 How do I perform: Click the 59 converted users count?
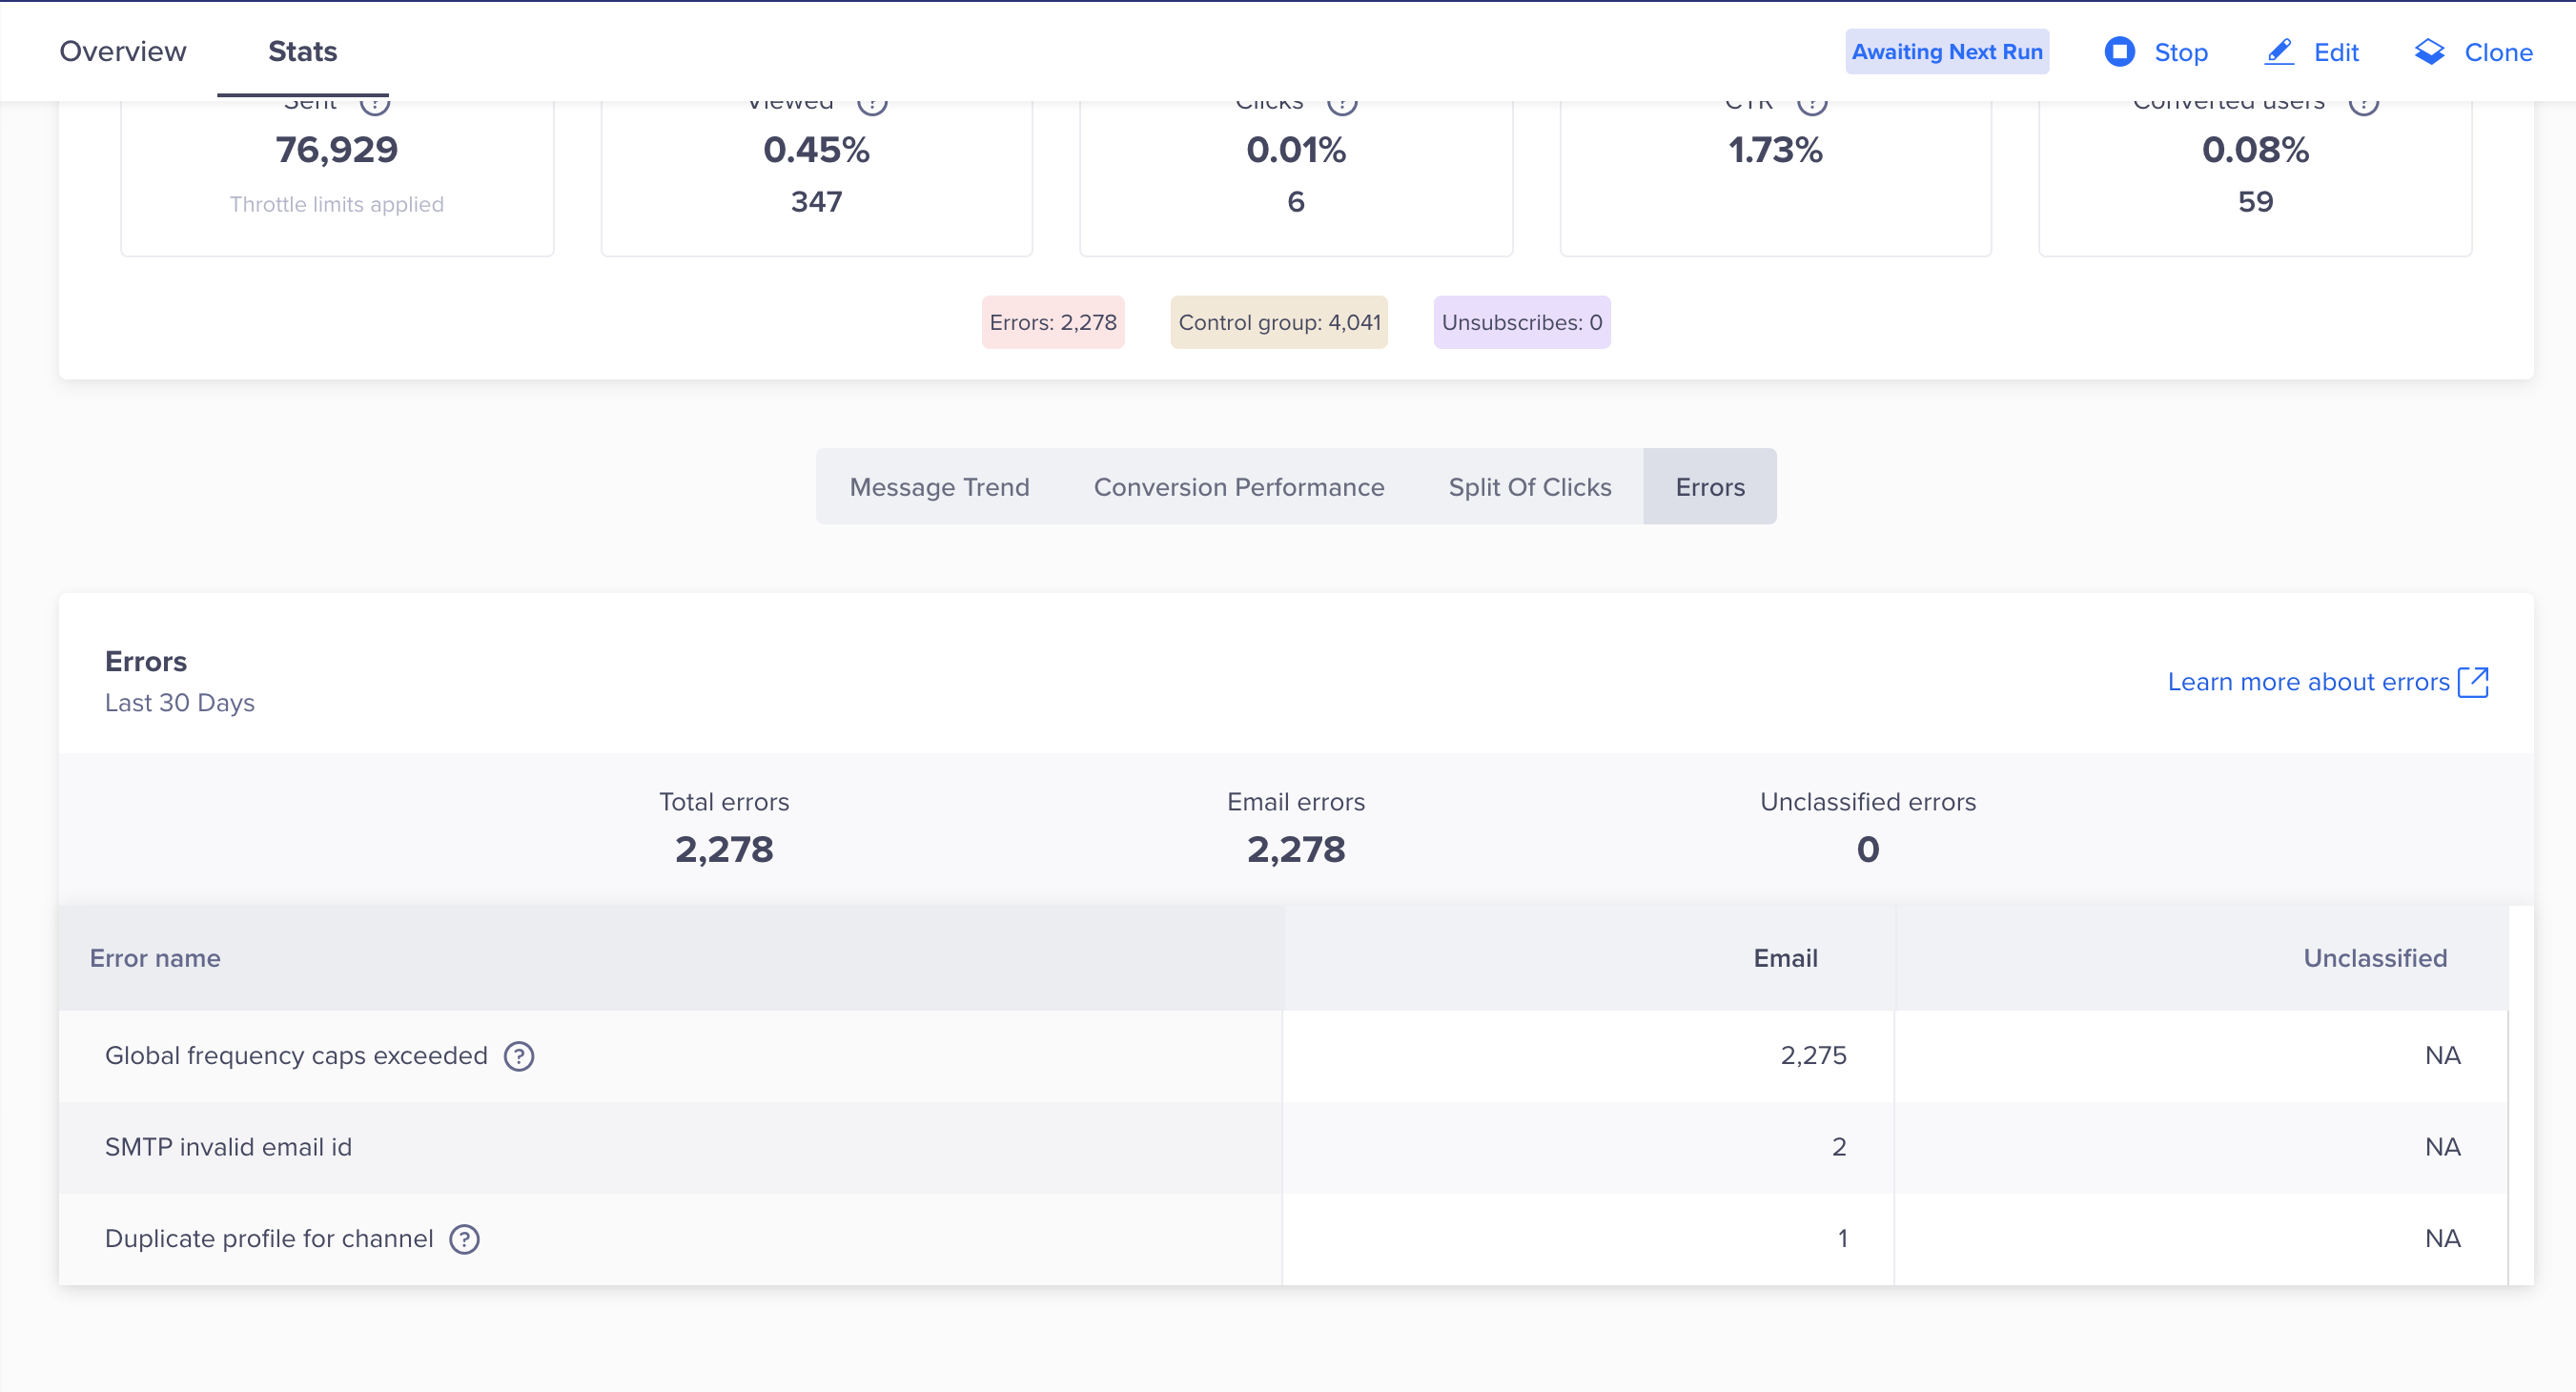tap(2255, 202)
